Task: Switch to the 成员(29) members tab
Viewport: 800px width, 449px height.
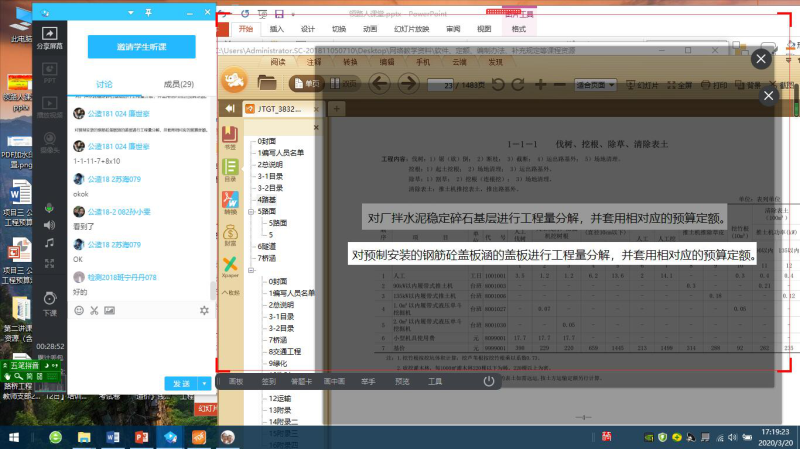Action: click(x=178, y=85)
